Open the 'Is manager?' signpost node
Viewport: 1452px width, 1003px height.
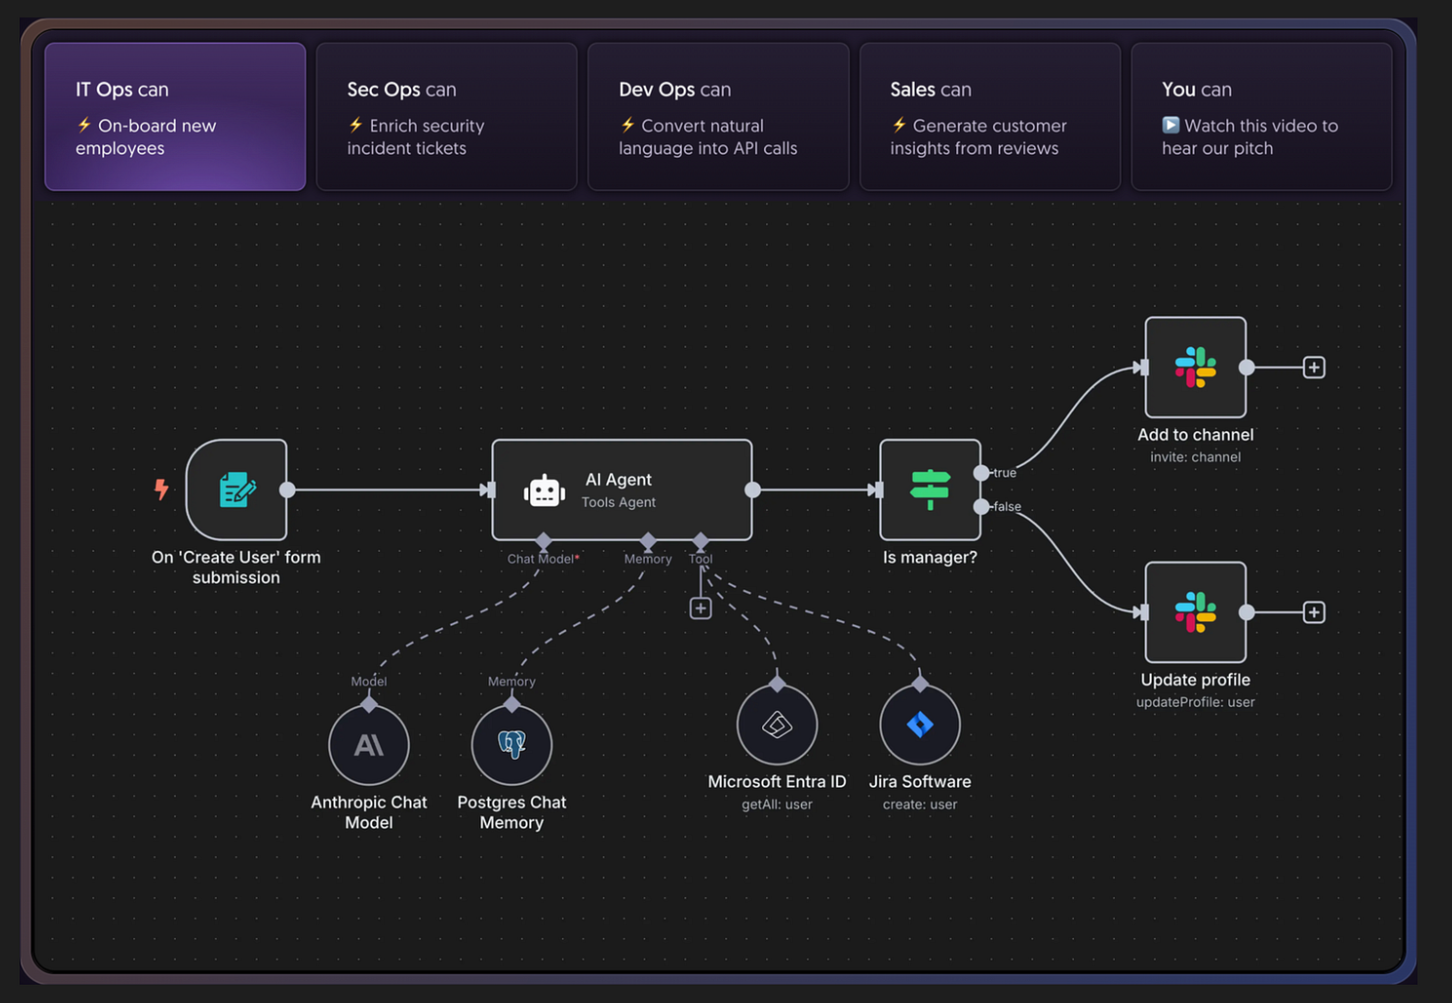[929, 490]
